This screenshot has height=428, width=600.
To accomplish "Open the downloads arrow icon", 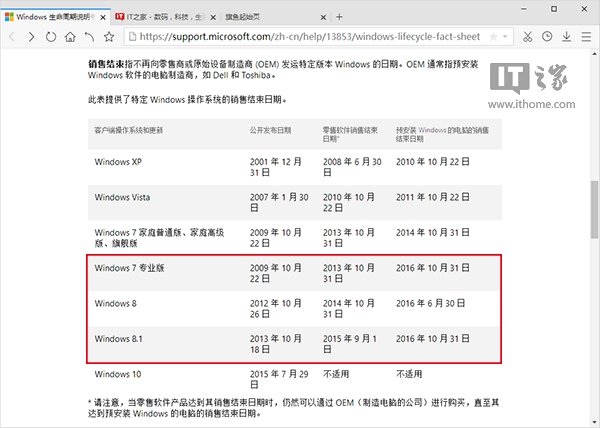I will pyautogui.click(x=567, y=37).
